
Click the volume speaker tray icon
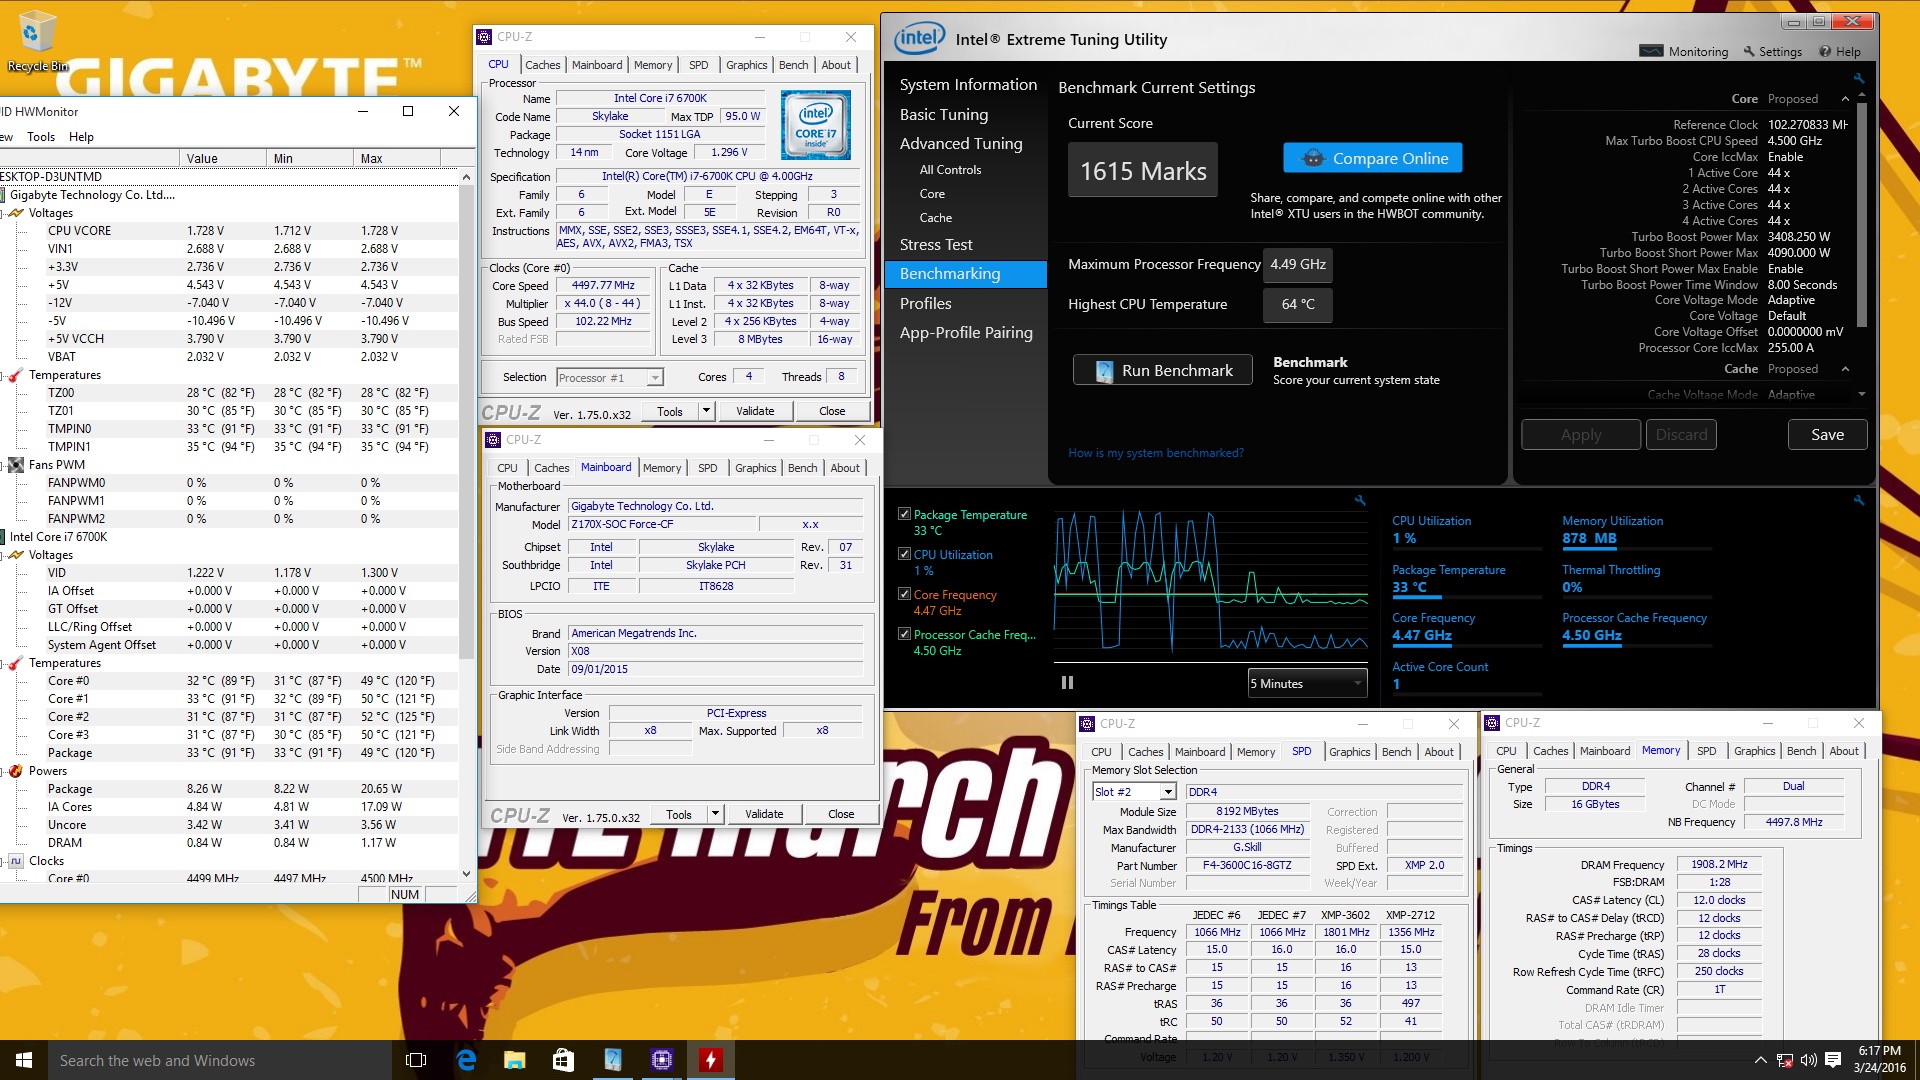click(1808, 1060)
